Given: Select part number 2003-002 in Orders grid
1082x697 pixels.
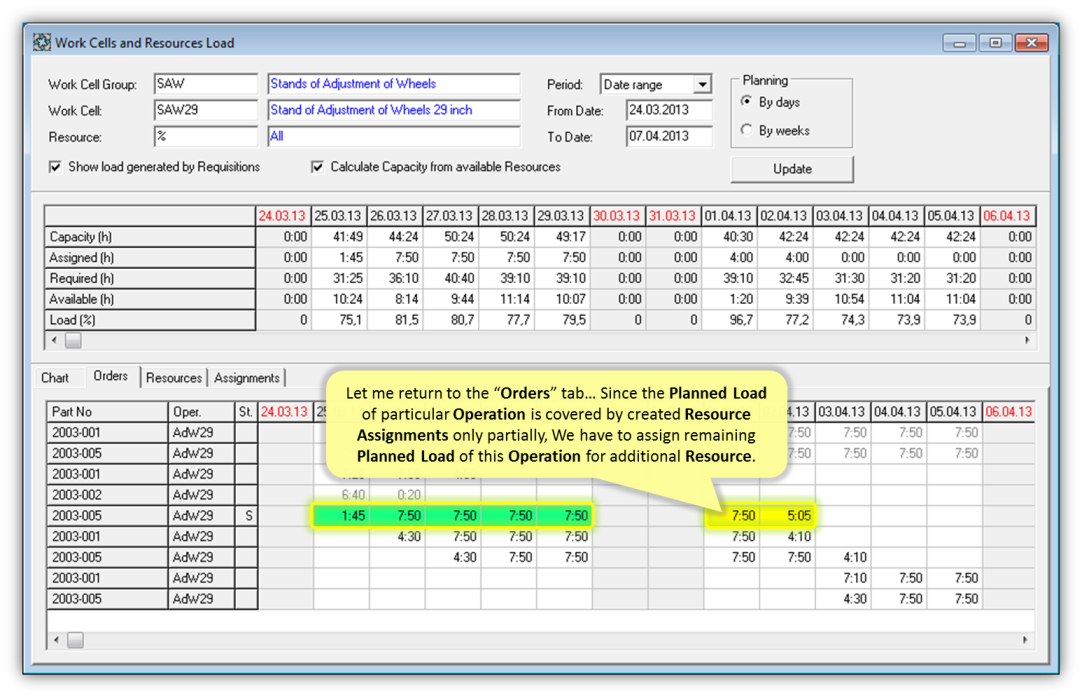Looking at the screenshot, I should [107, 495].
